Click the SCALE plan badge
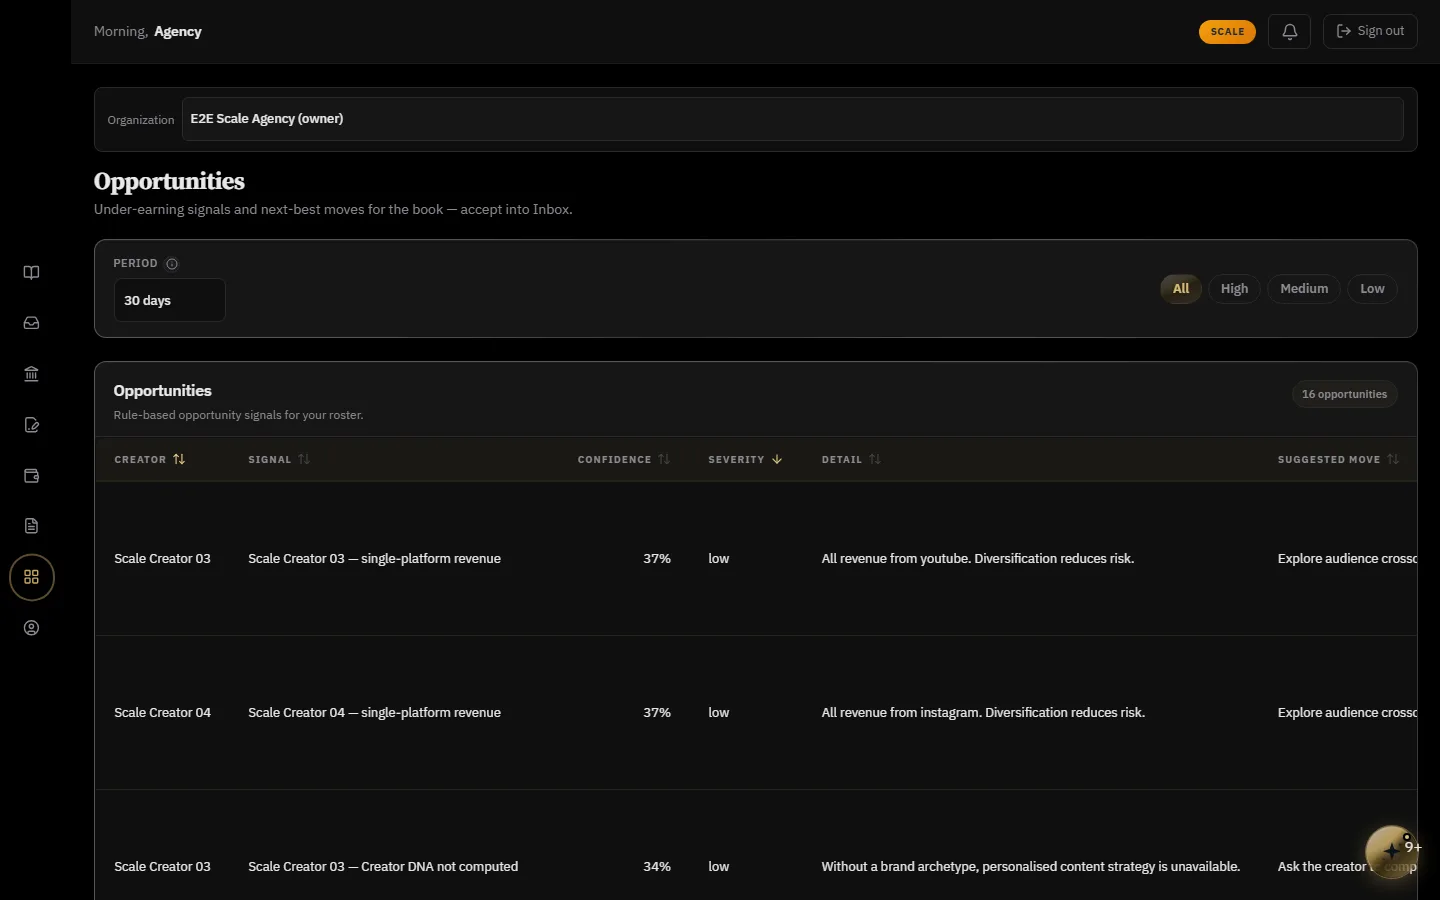Viewport: 1440px width, 900px height. (x=1227, y=31)
